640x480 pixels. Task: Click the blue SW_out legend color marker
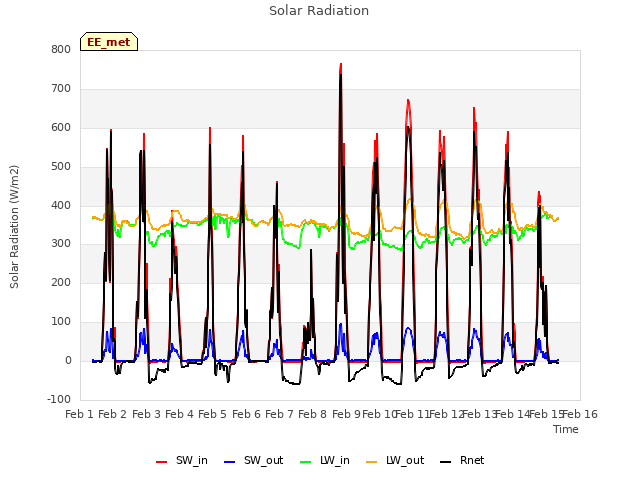230,462
